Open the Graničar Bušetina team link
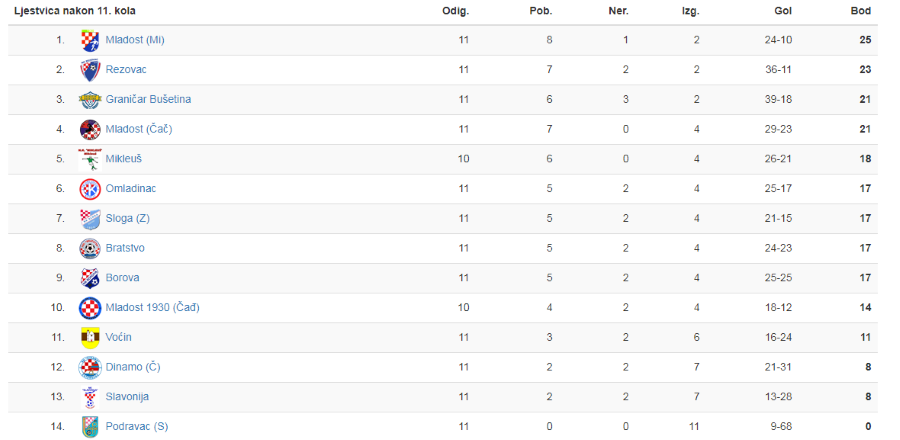900x440 pixels. coord(148,99)
